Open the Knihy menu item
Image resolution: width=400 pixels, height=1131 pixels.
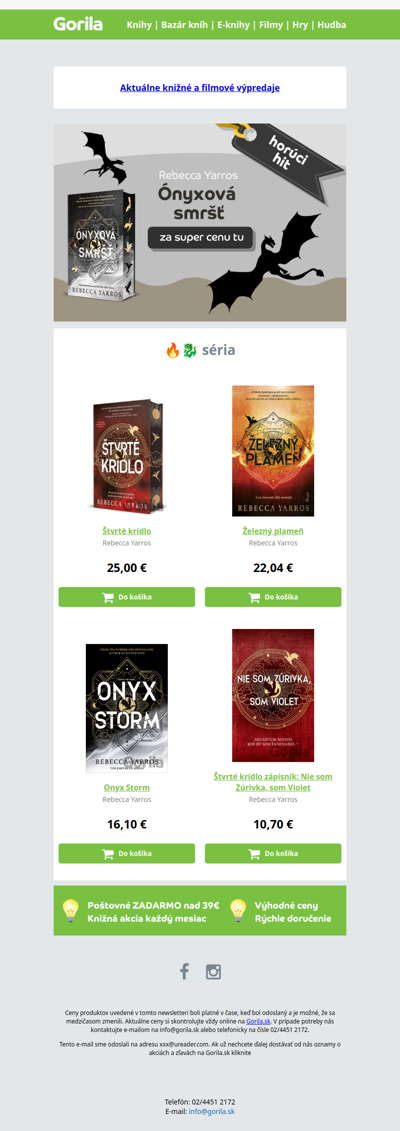(x=139, y=25)
